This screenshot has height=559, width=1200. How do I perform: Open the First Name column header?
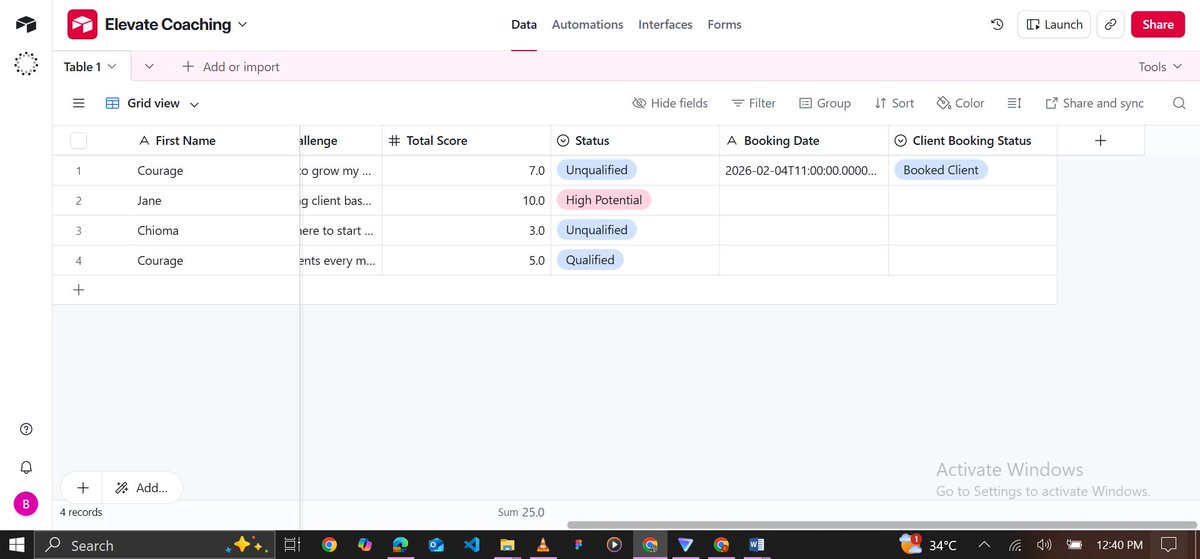point(178,141)
